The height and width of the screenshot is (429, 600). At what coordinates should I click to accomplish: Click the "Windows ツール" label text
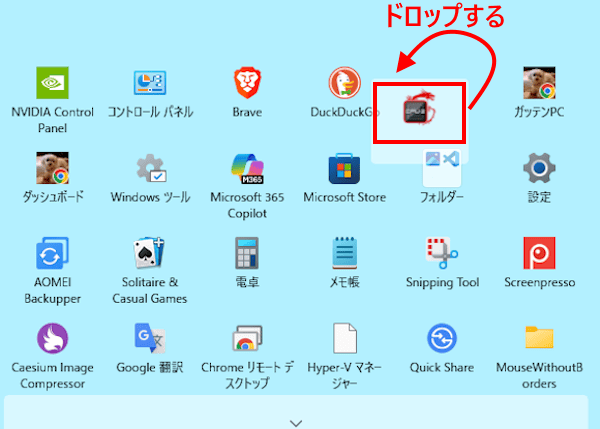point(150,197)
